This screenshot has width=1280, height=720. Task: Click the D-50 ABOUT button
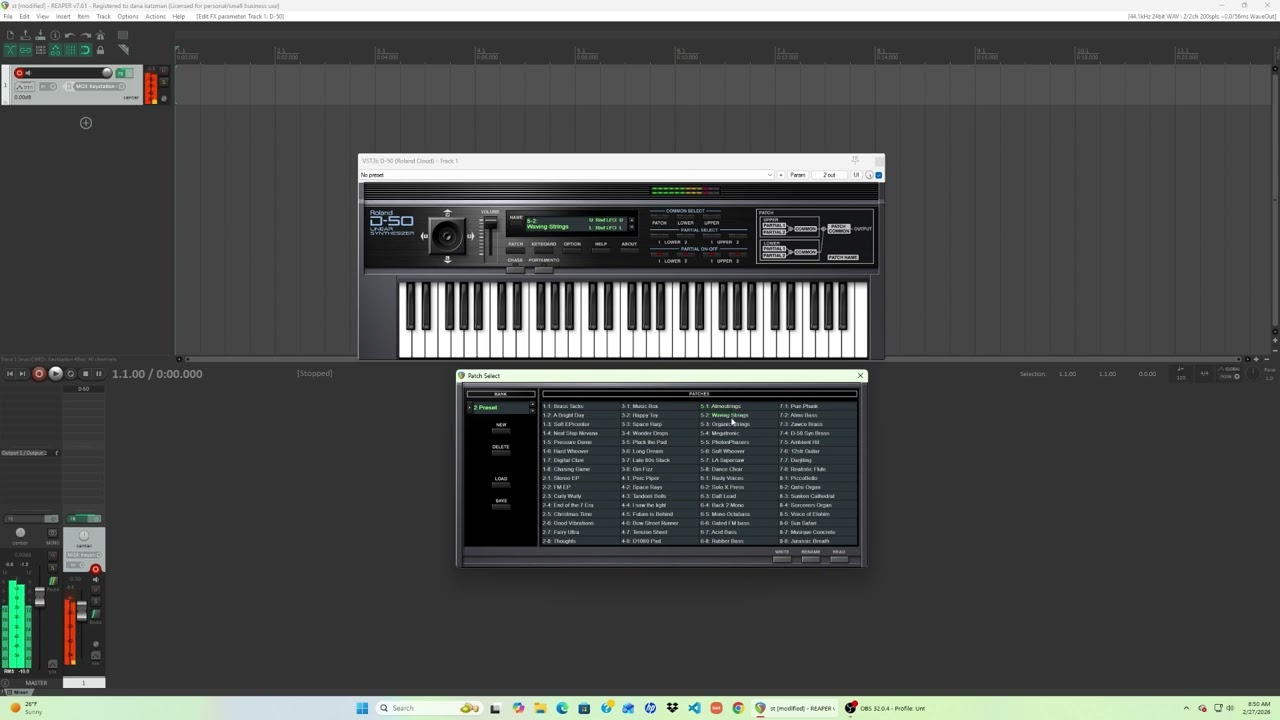(x=629, y=250)
